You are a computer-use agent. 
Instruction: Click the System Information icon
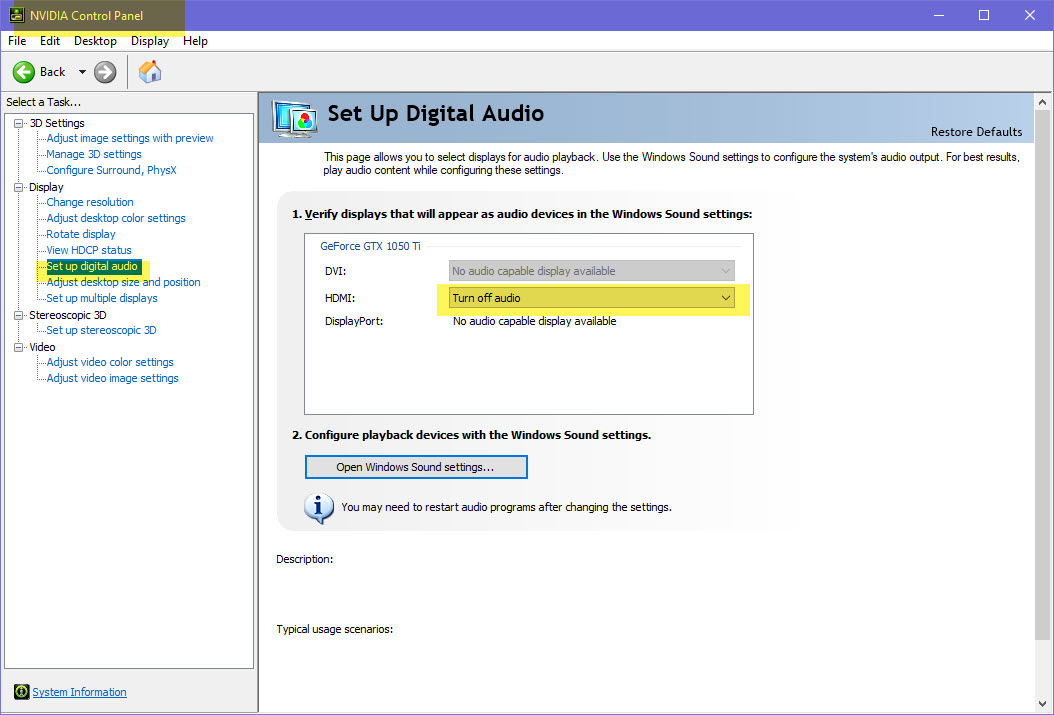point(22,691)
